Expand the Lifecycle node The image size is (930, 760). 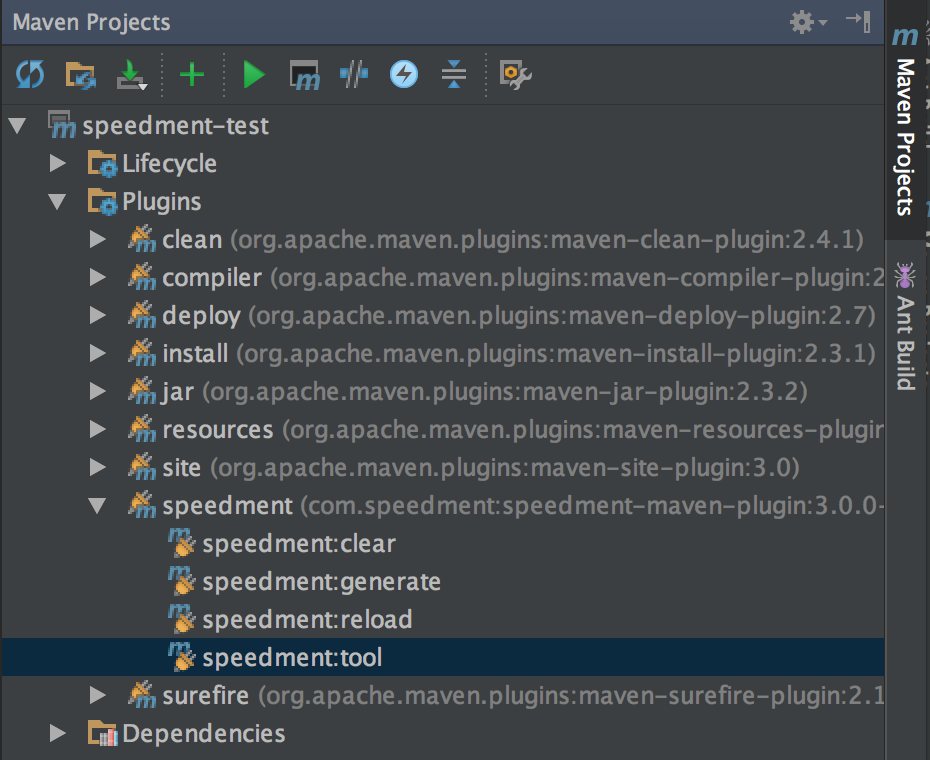coord(58,163)
